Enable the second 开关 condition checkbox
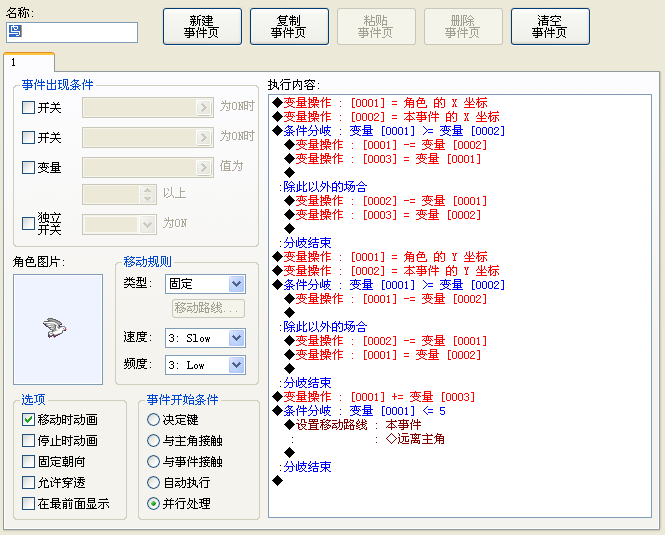 pos(28,137)
